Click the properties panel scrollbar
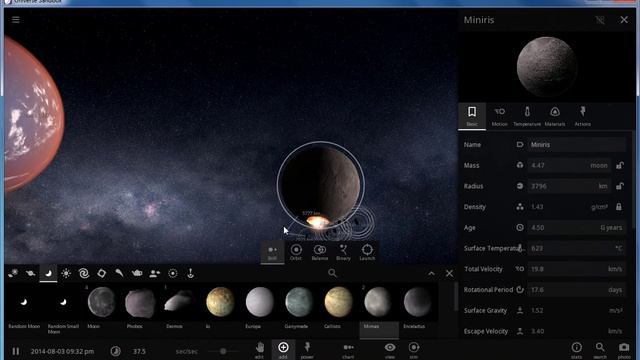This screenshot has height=360, width=640. [633, 180]
